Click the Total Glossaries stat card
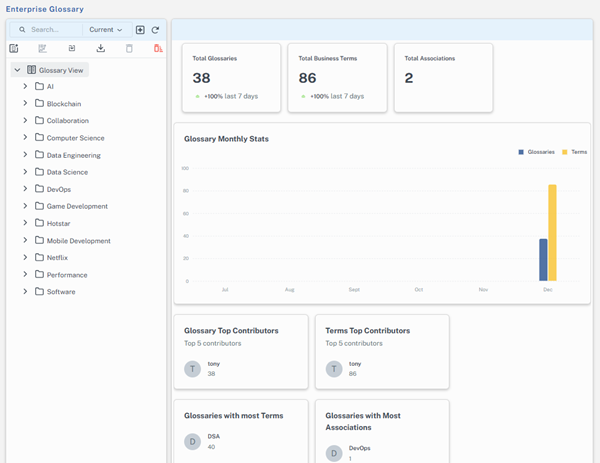 pyautogui.click(x=228, y=78)
